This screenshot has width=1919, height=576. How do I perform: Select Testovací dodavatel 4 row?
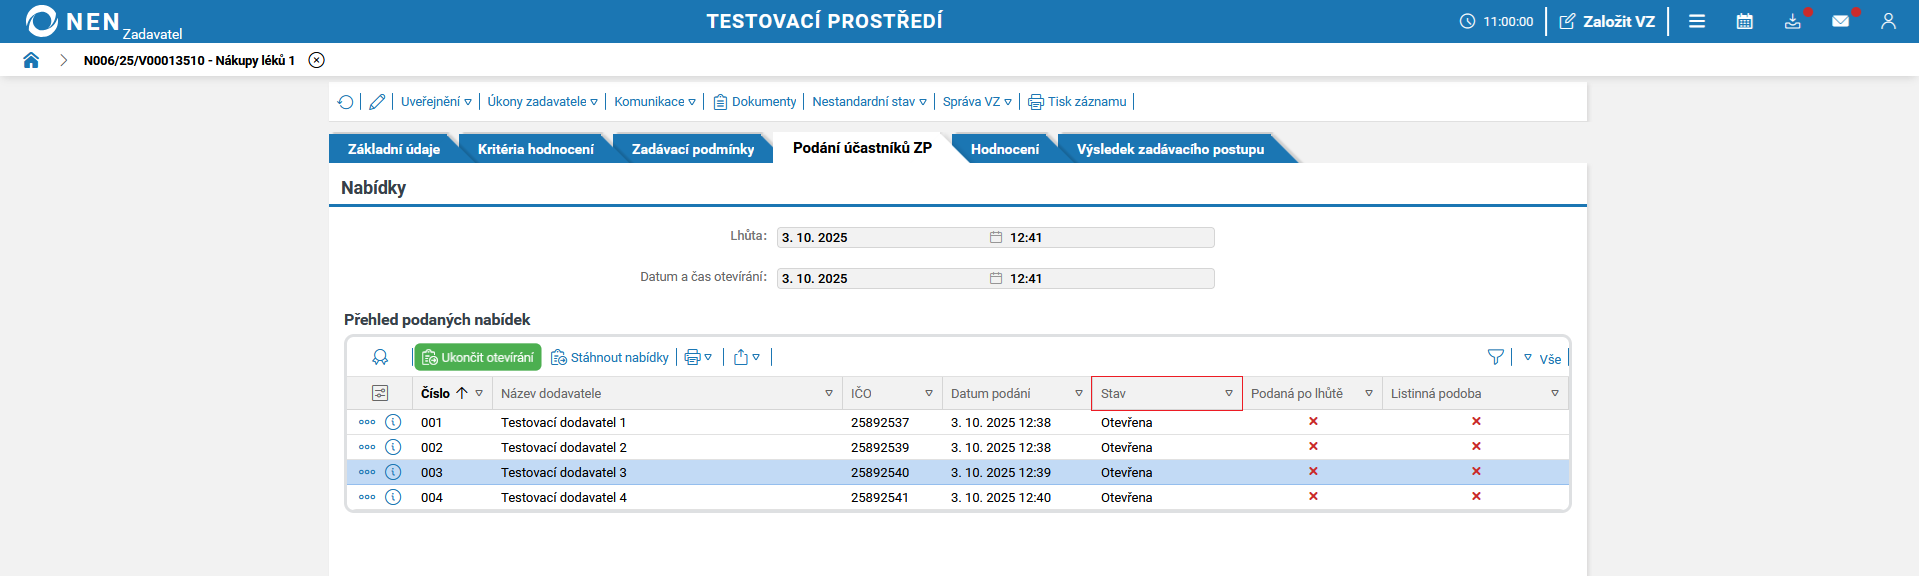958,497
